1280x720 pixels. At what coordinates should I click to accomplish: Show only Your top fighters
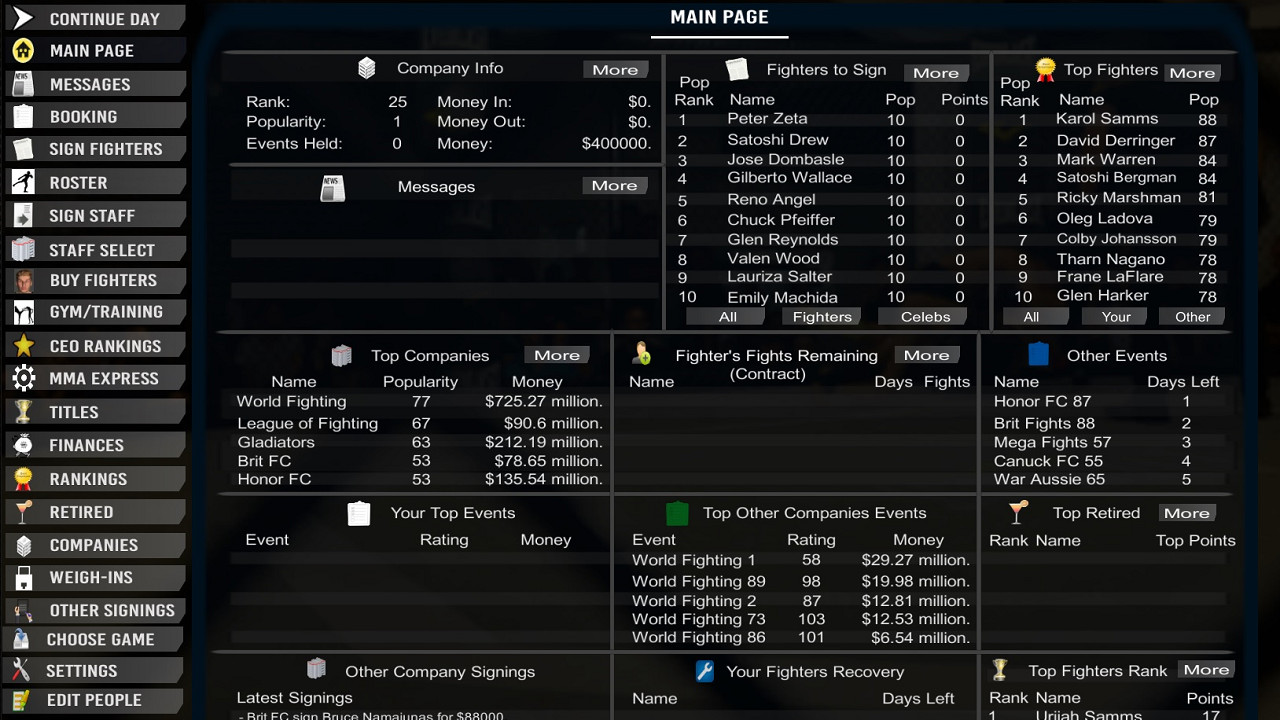(x=1116, y=317)
